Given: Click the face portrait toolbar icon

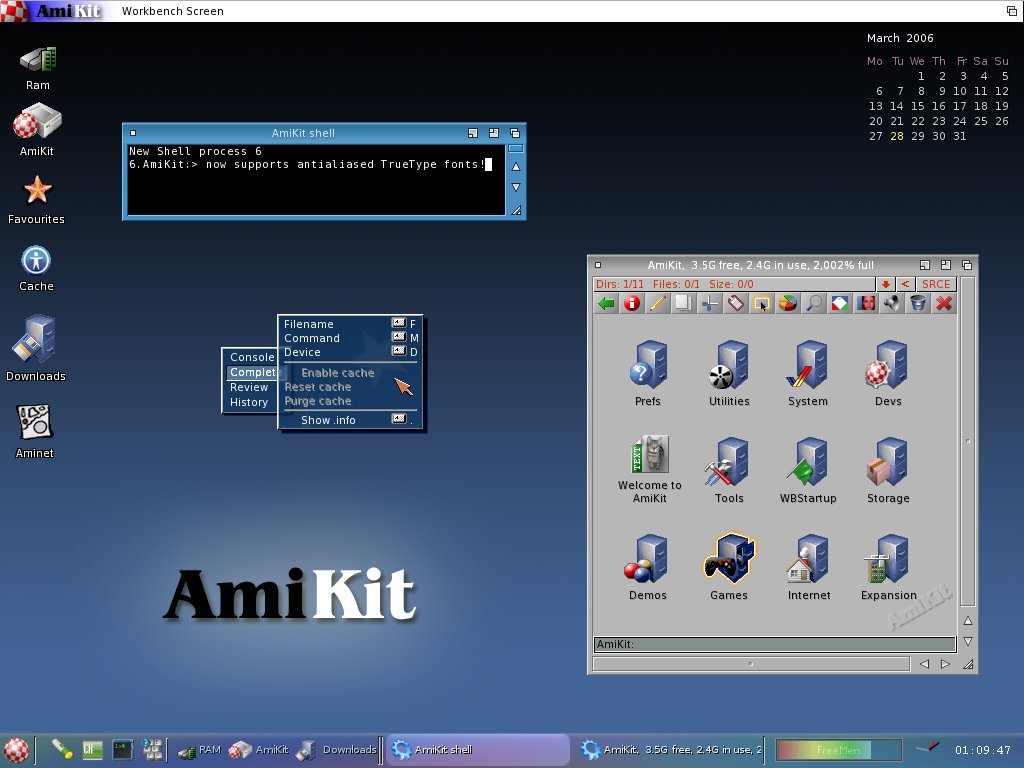Looking at the screenshot, I should click(866, 303).
